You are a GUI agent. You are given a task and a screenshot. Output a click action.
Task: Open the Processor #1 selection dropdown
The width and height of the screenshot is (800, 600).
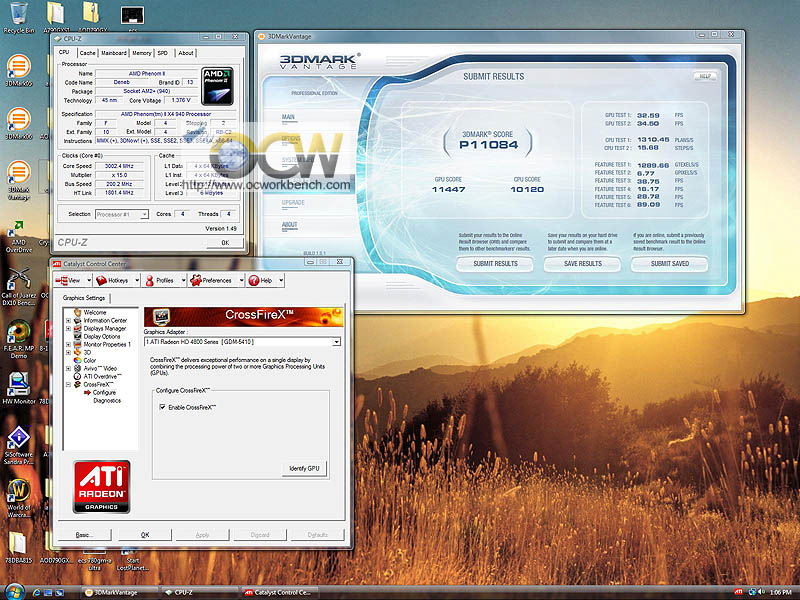pyautogui.click(x=144, y=214)
